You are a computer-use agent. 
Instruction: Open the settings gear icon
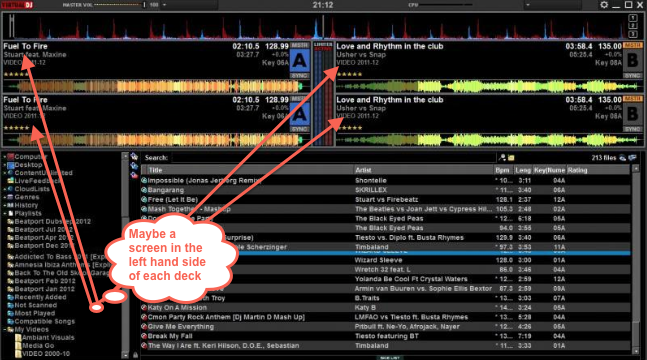[x=604, y=5]
